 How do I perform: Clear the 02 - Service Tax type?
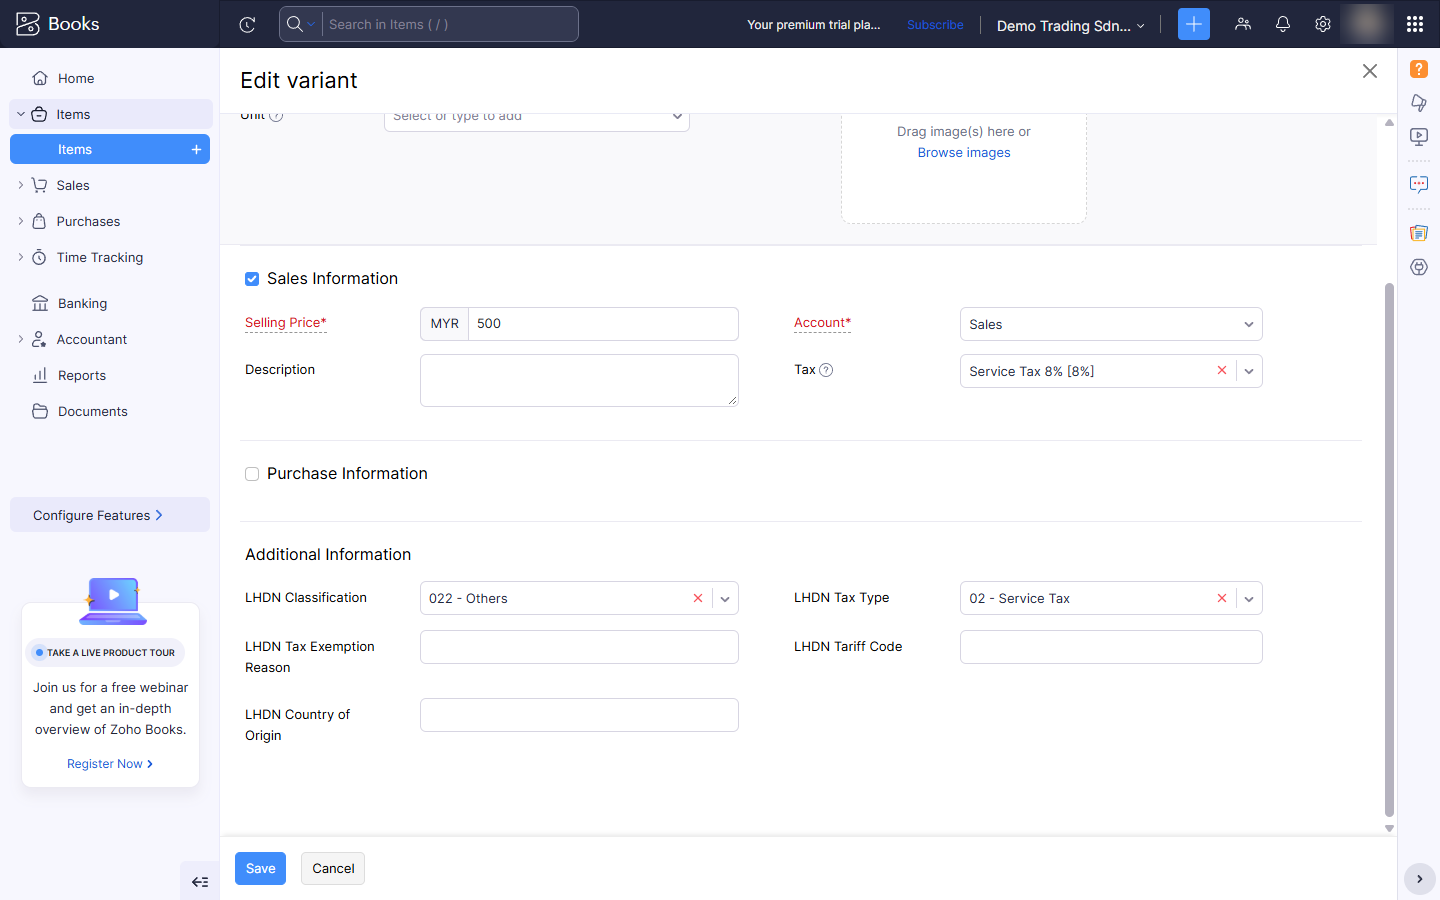[x=1222, y=598]
